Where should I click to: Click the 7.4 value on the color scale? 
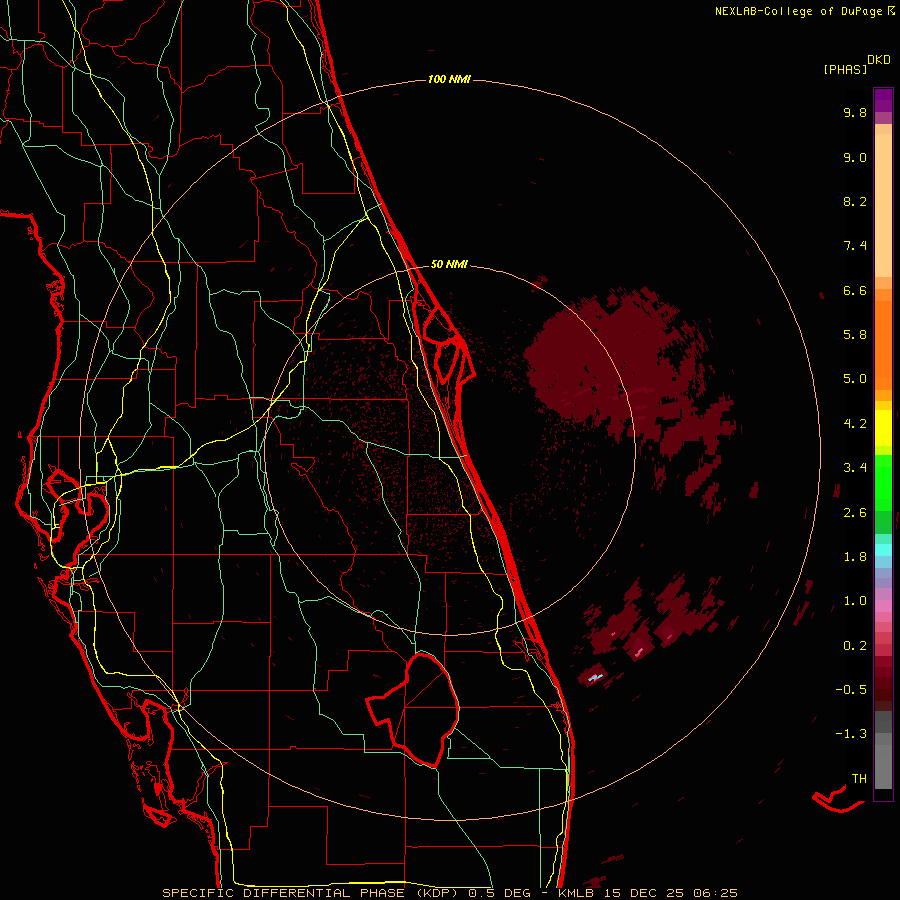(855, 246)
